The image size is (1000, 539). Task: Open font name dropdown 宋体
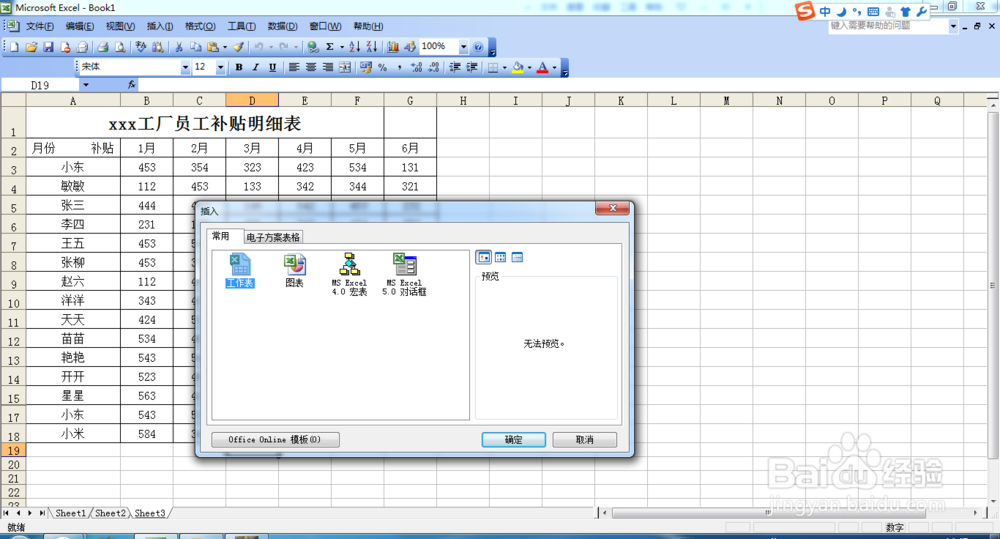[185, 67]
